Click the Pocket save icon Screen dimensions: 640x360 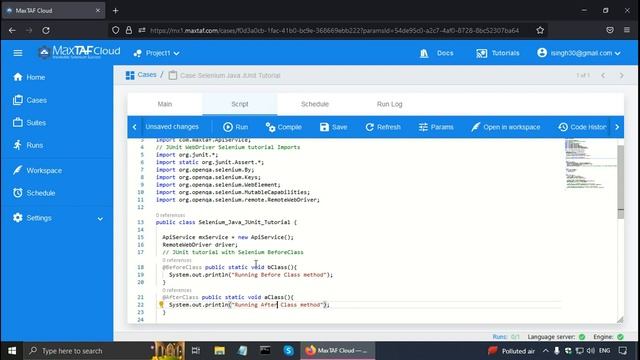click(610, 30)
